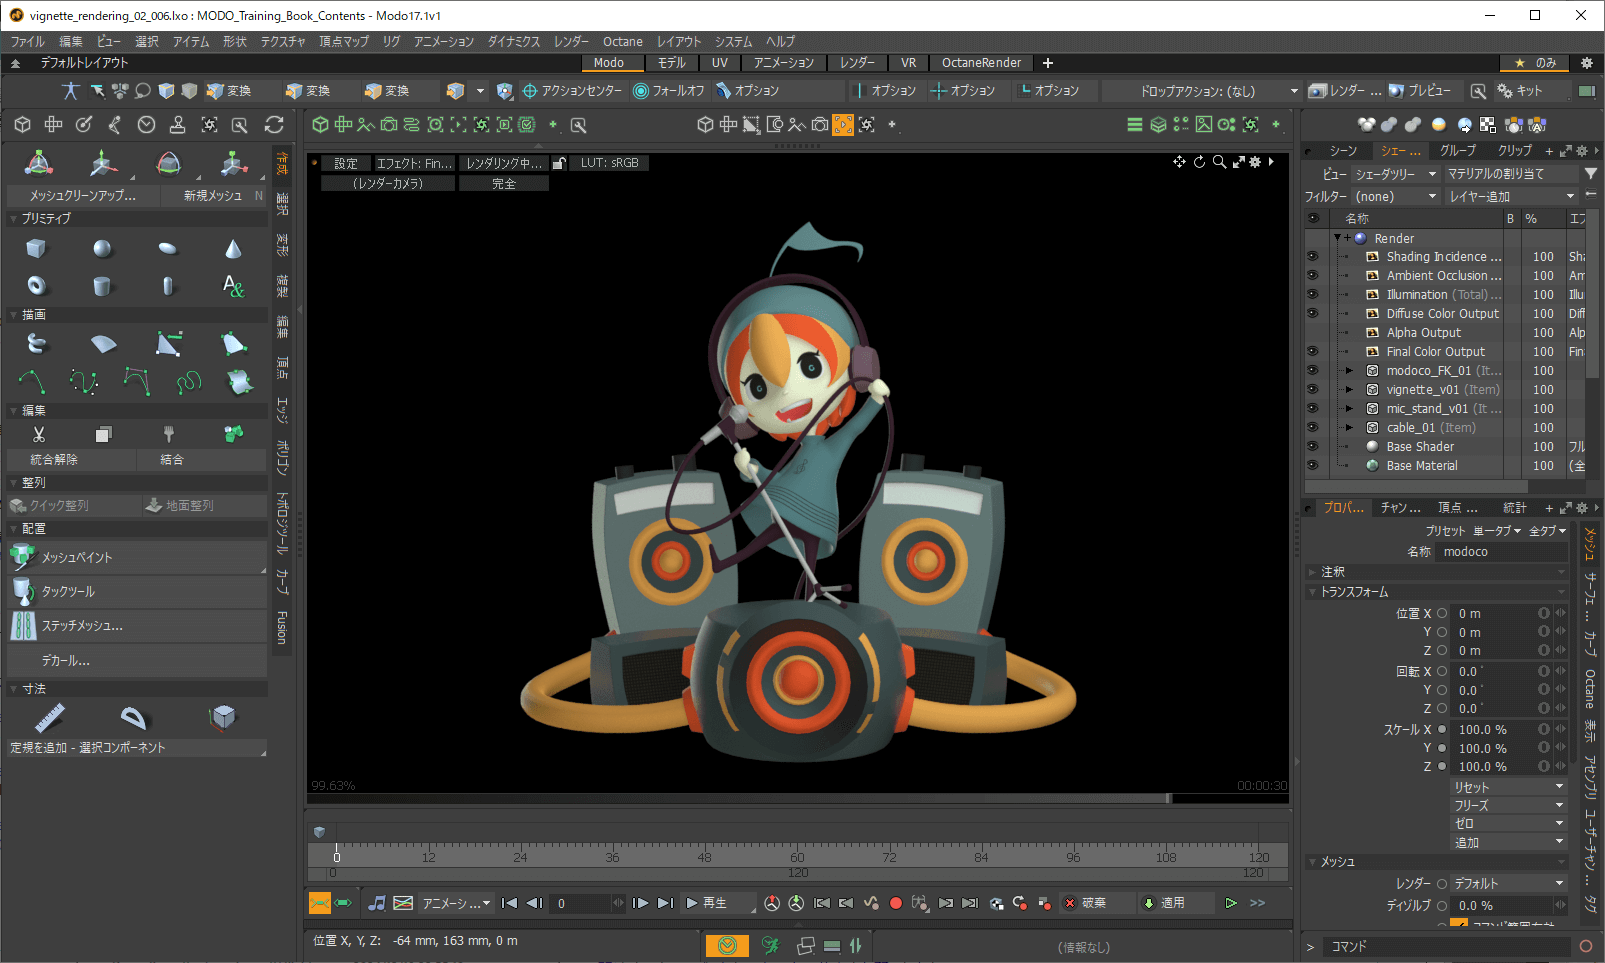
Task: Select the Capsule primitive tool
Action: point(168,286)
